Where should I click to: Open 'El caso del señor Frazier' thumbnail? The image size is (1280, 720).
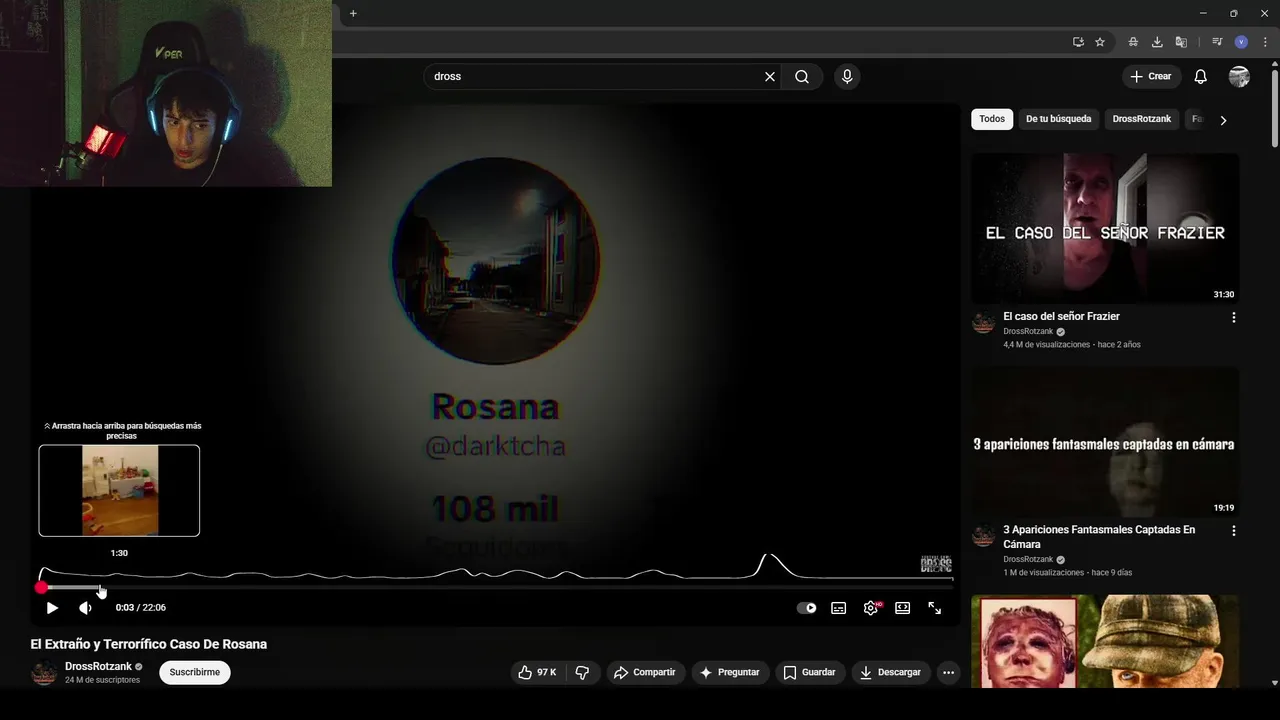[1105, 228]
